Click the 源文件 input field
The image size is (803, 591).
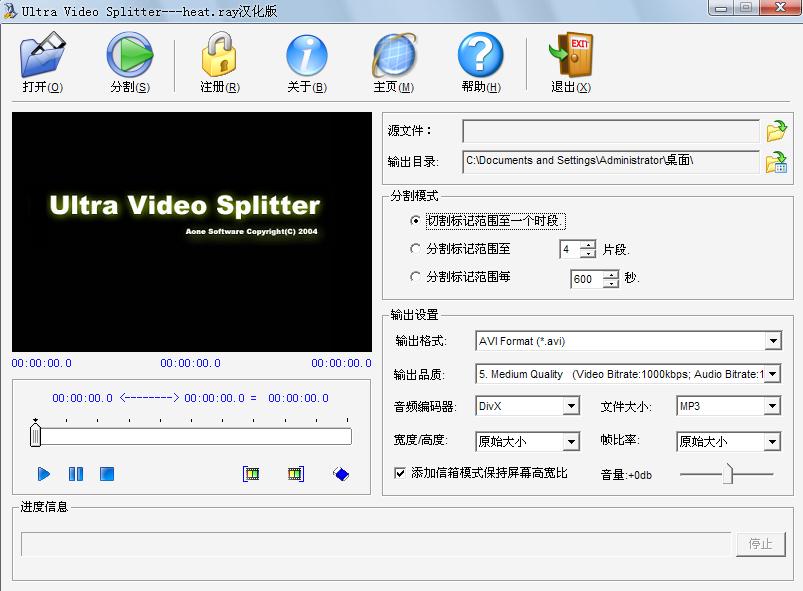[x=610, y=131]
